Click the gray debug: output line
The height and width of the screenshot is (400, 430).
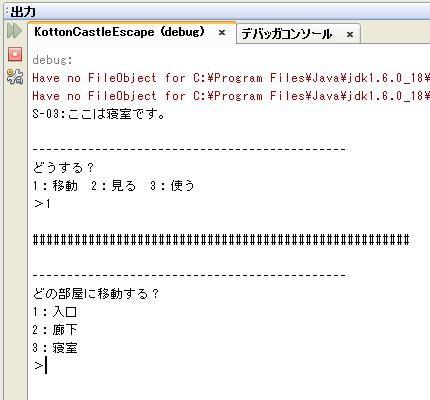click(x=52, y=60)
